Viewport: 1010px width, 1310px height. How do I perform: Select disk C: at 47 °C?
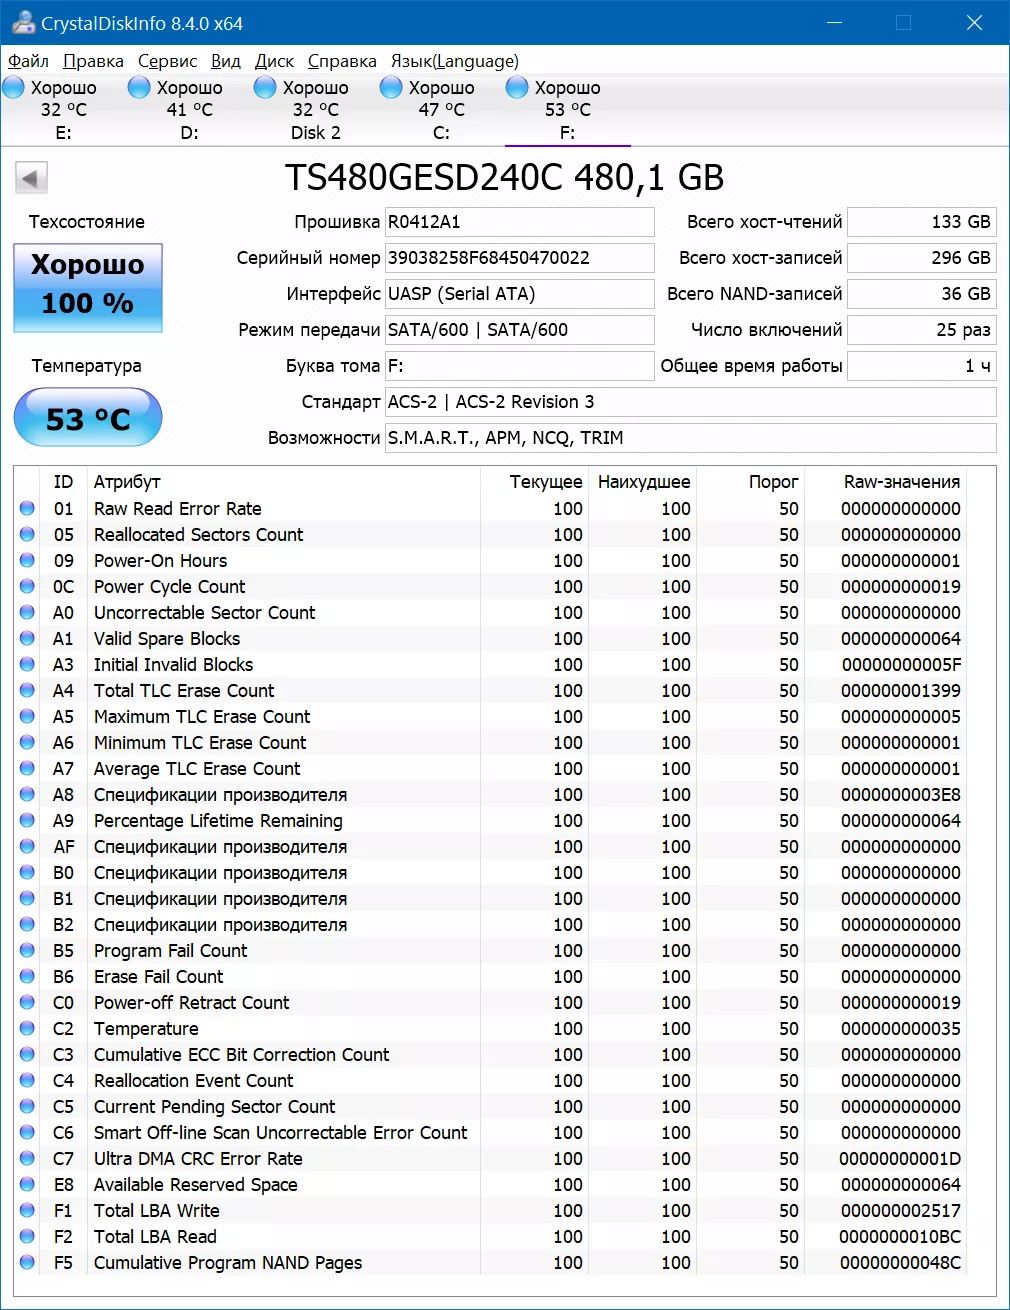[441, 110]
